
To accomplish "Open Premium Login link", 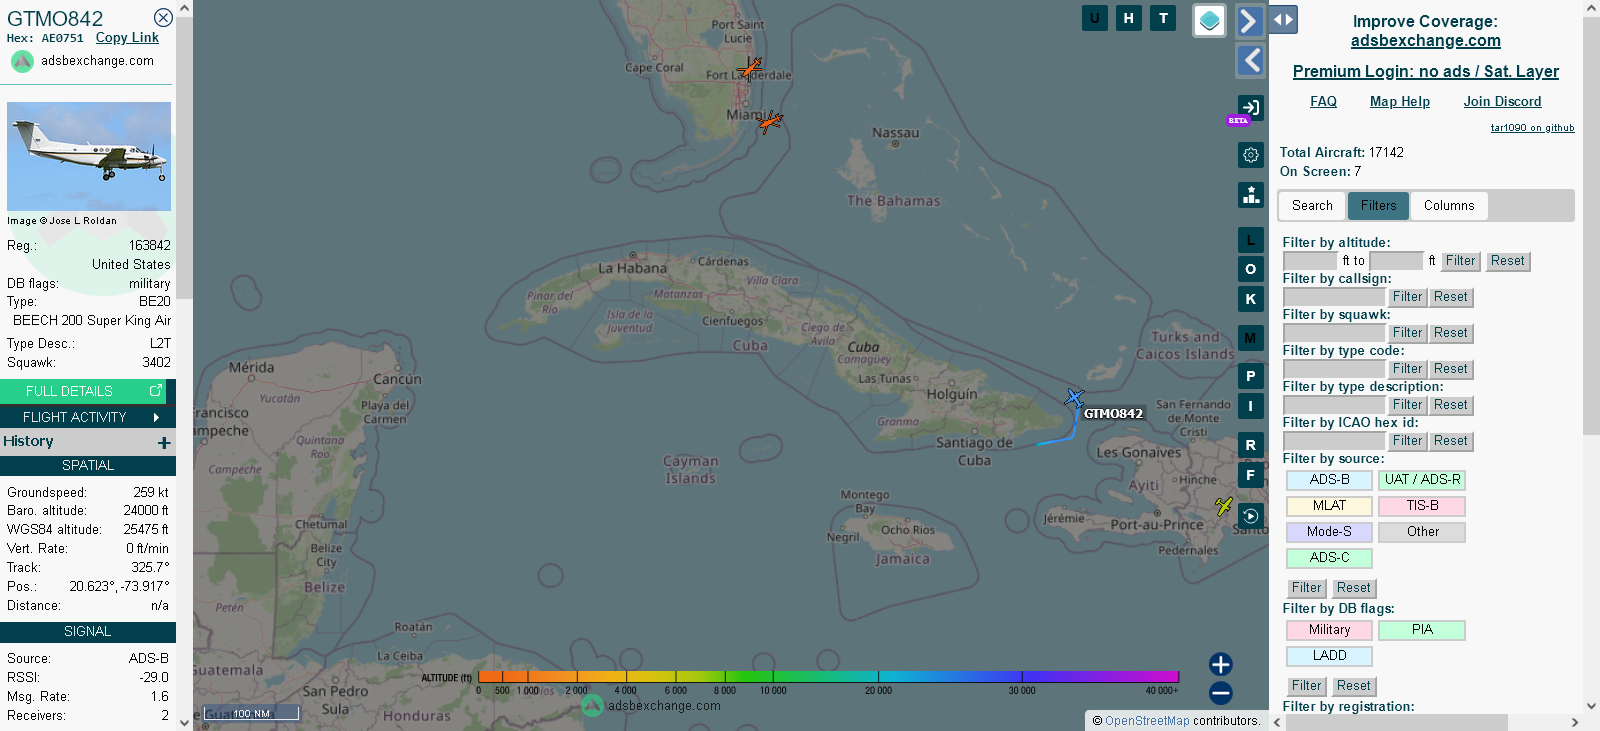I will (x=1426, y=72).
